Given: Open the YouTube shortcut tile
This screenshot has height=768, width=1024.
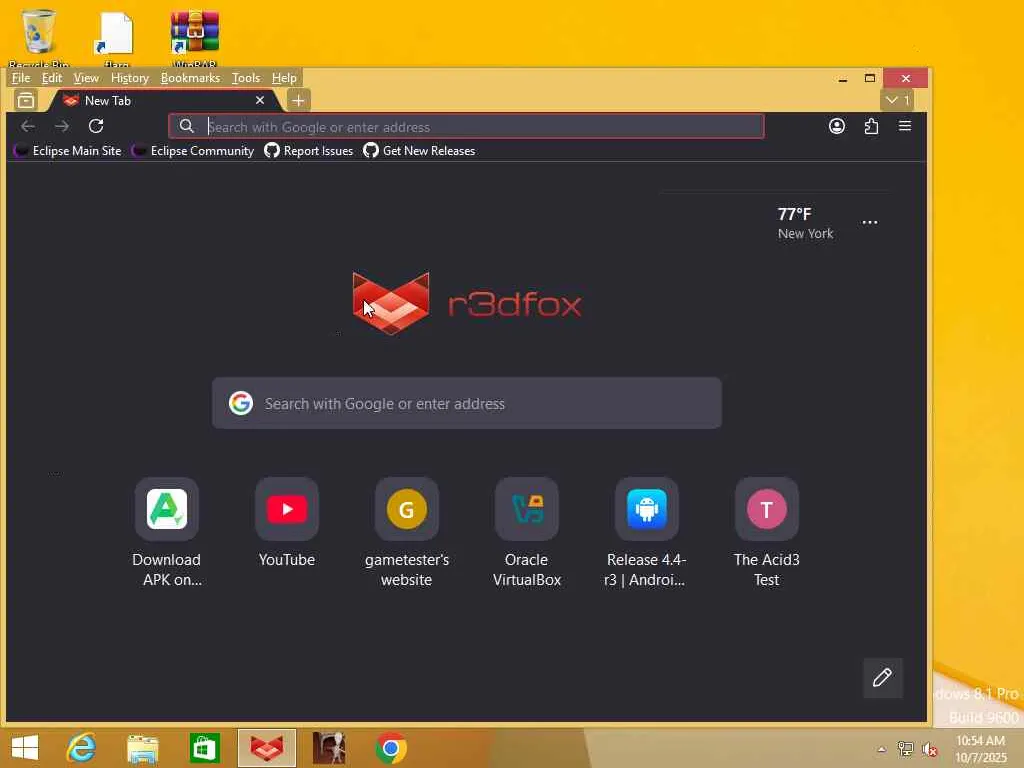Looking at the screenshot, I should [x=287, y=522].
